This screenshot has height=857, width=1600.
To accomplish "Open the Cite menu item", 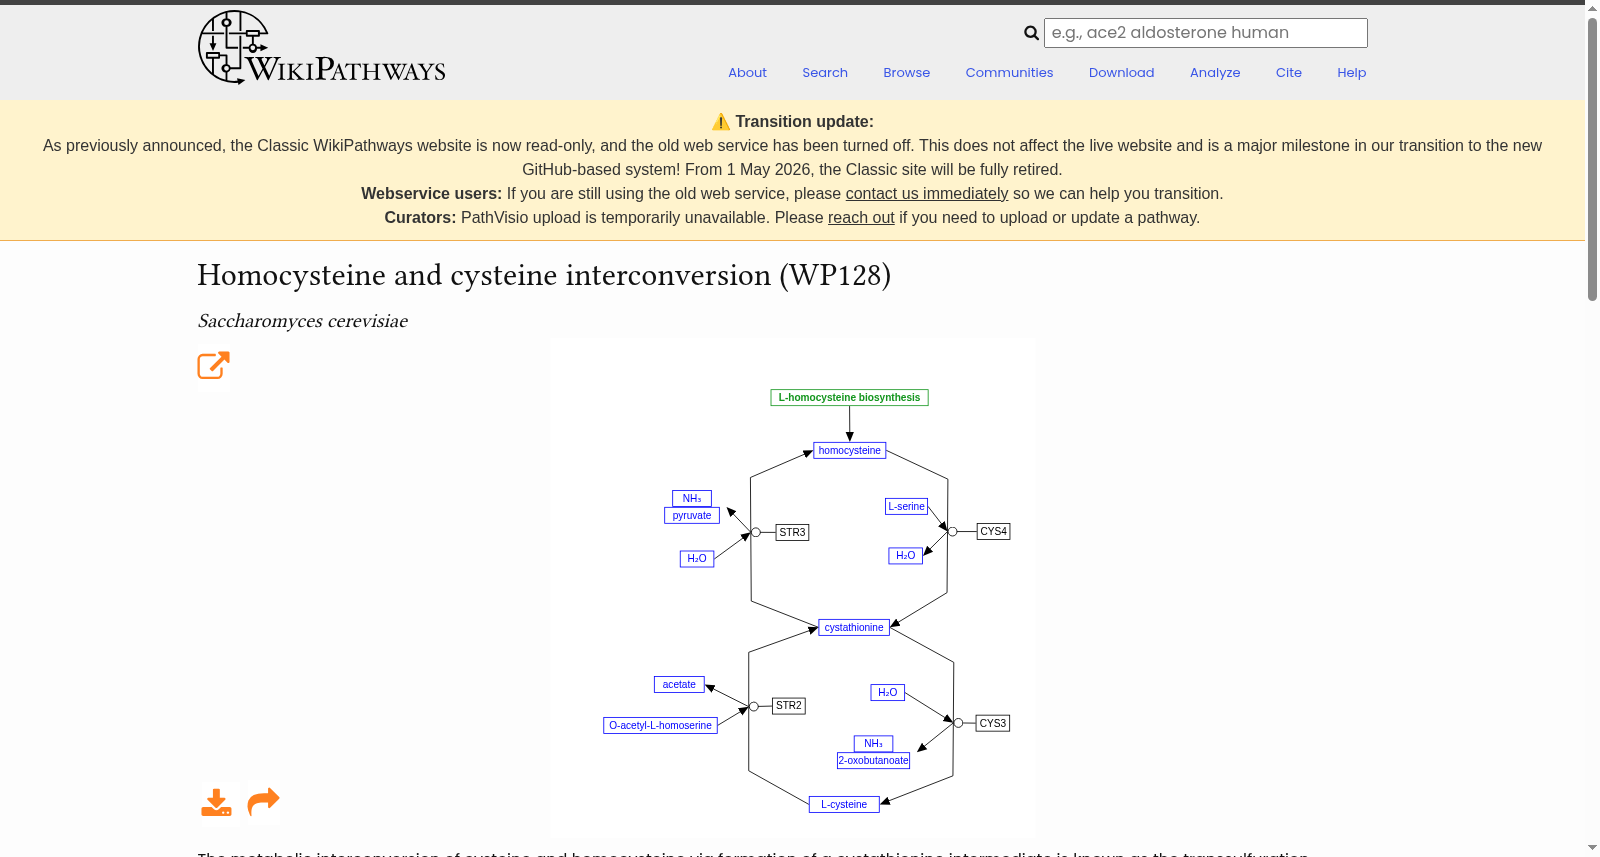I will [1289, 73].
